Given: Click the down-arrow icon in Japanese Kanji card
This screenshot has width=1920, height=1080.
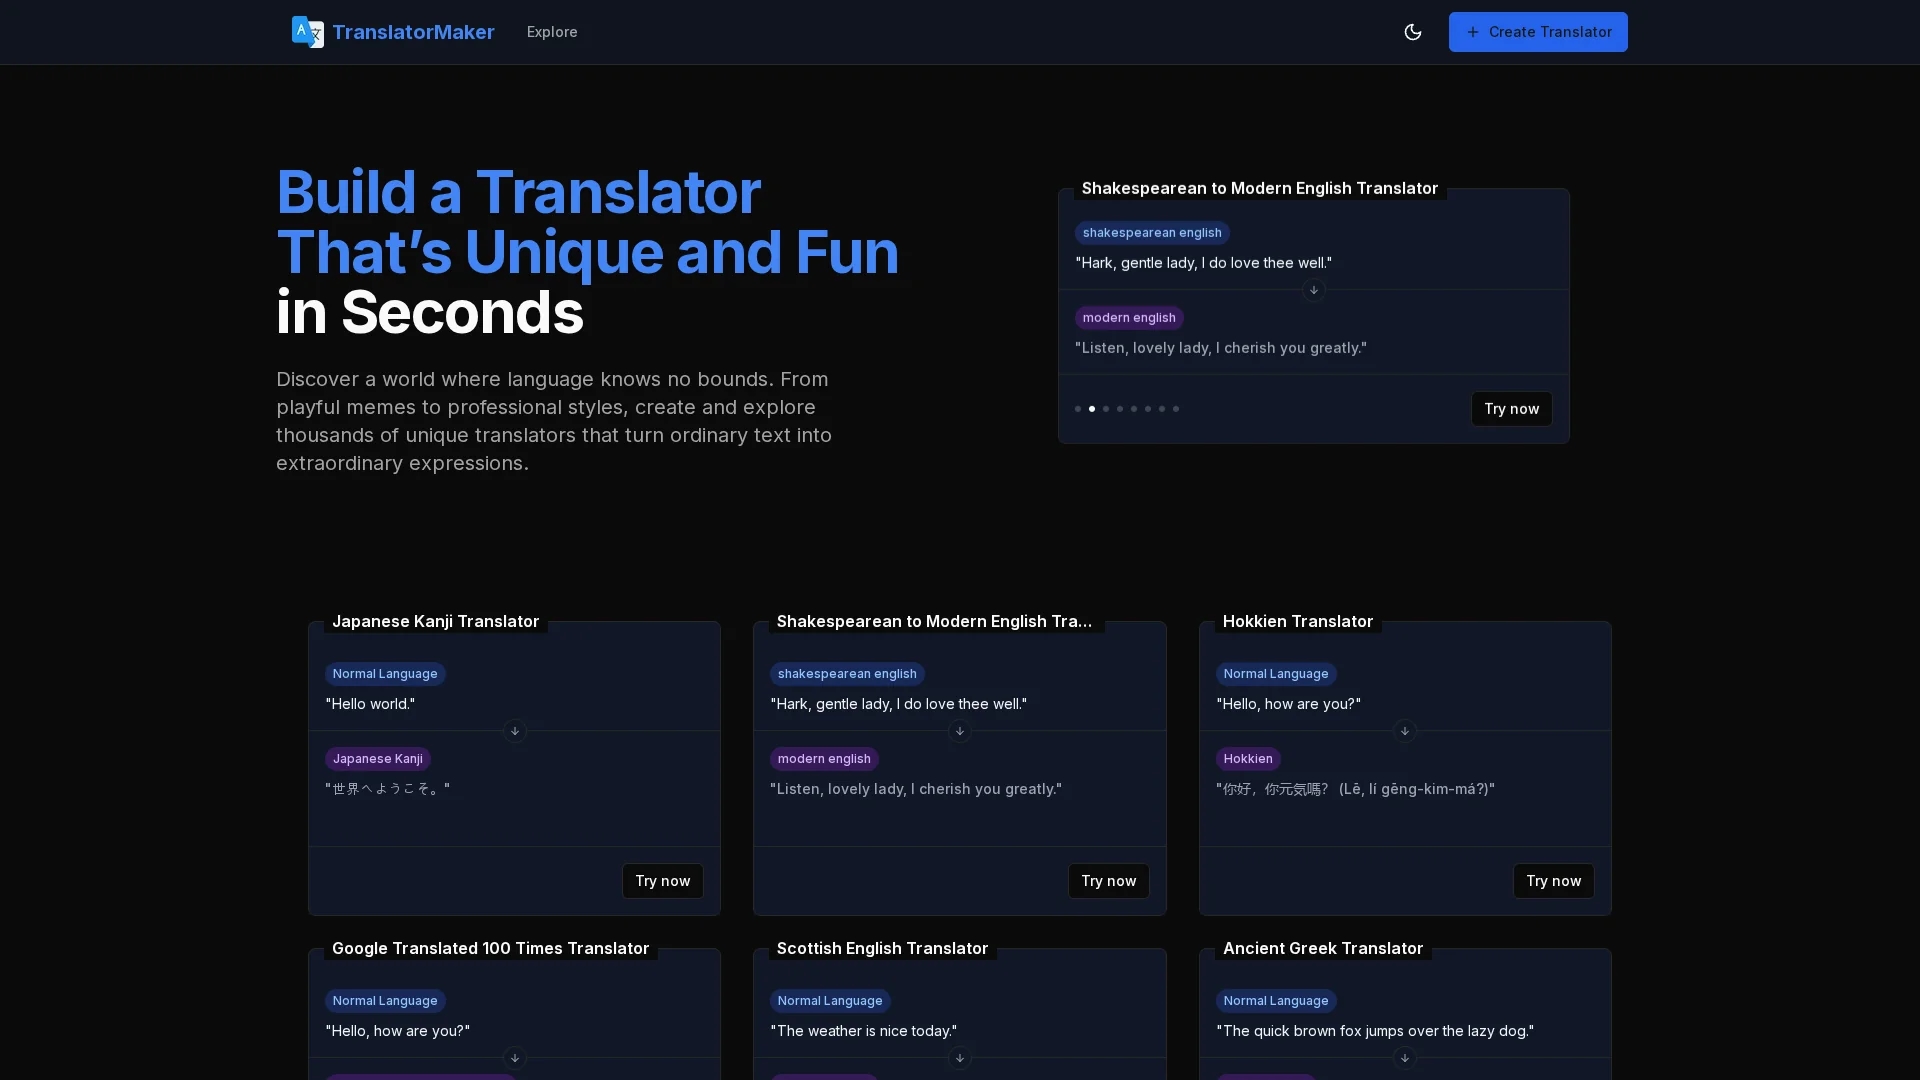Looking at the screenshot, I should (x=515, y=731).
